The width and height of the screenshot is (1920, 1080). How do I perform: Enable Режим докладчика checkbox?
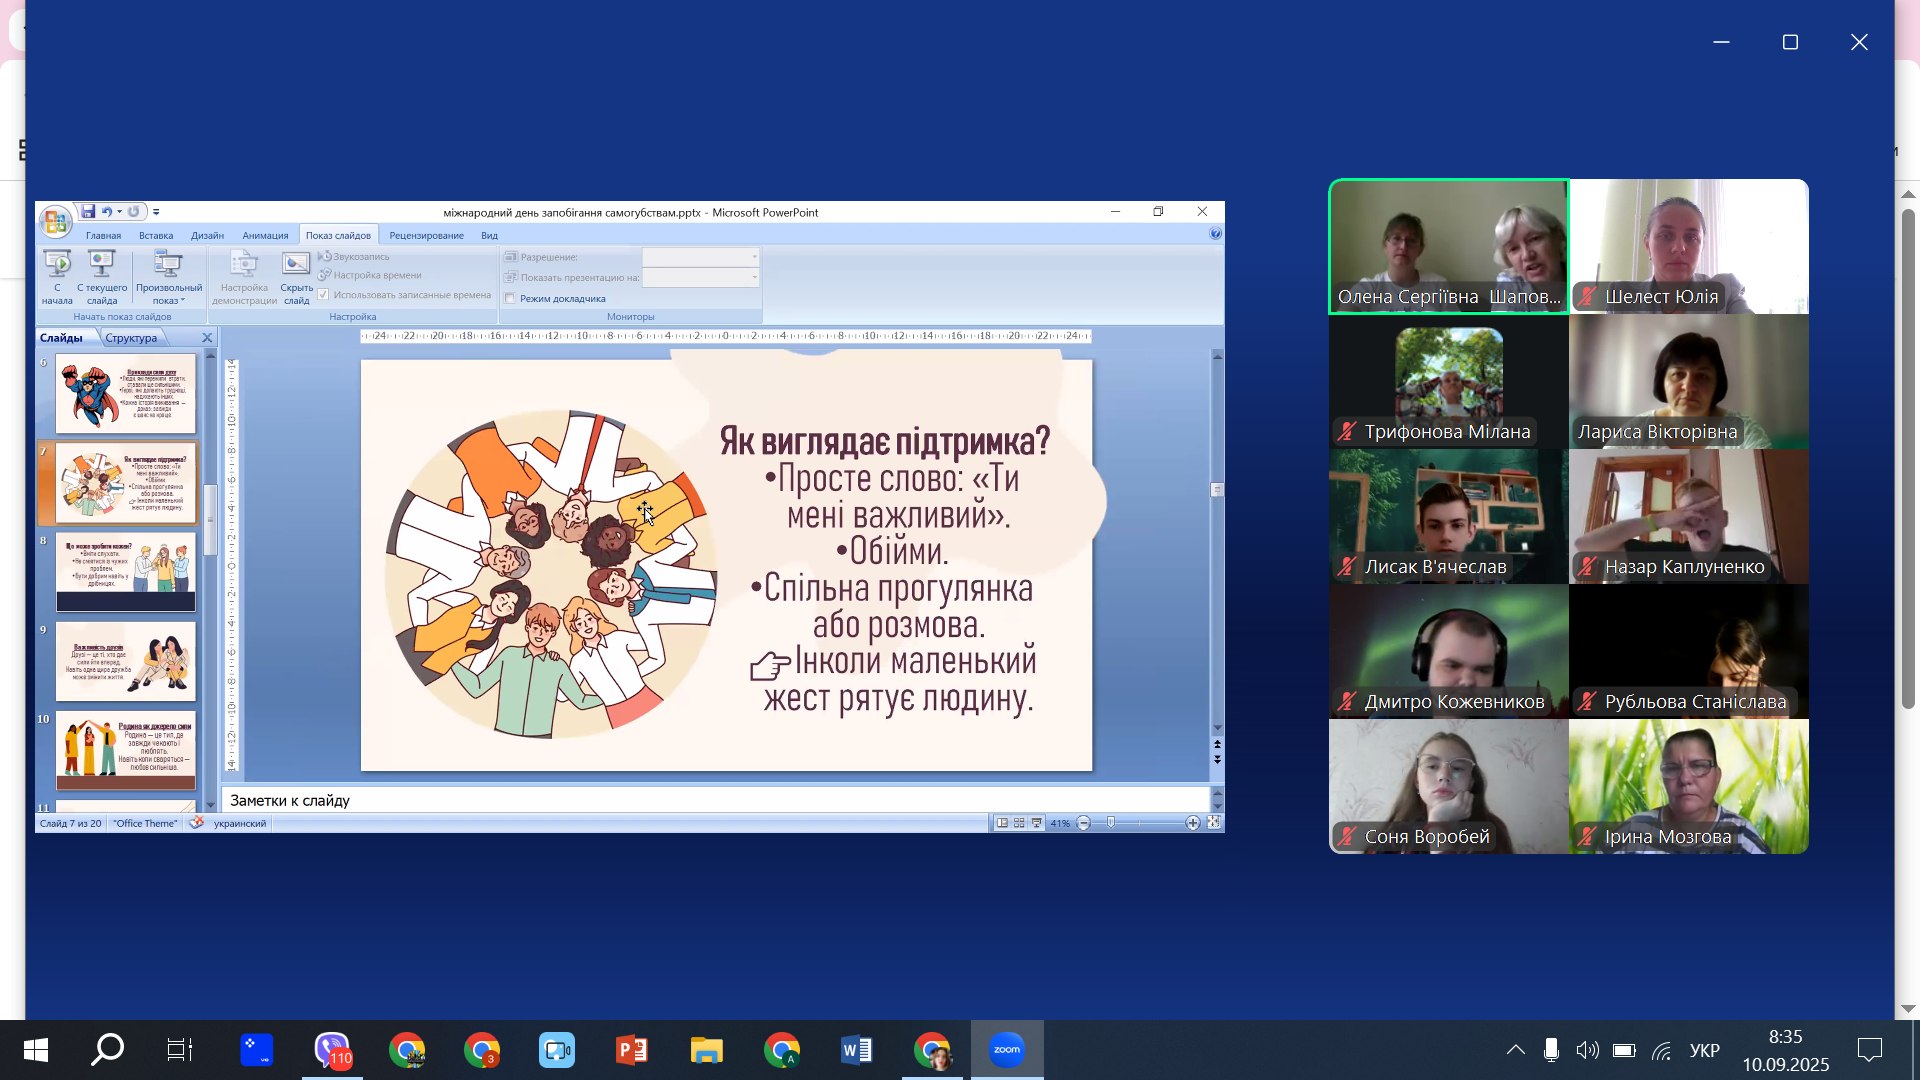point(510,299)
